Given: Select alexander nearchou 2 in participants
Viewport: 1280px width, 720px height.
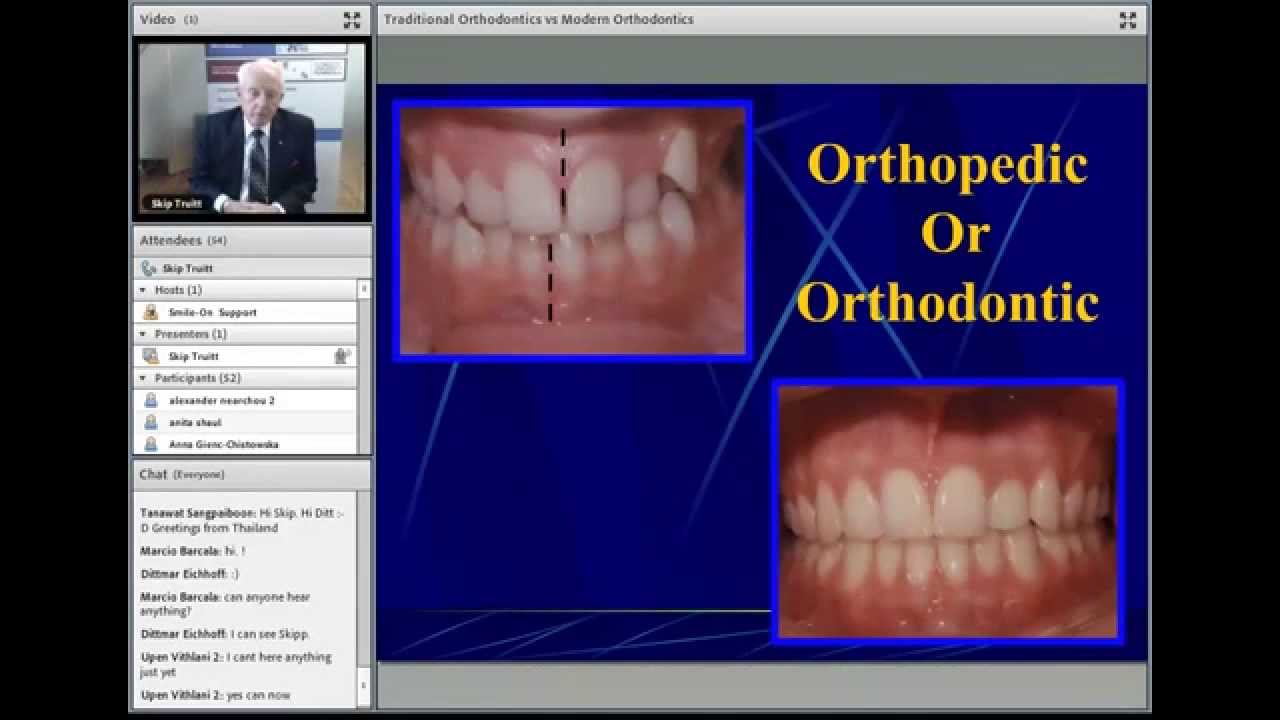Looking at the screenshot, I should tap(221, 400).
